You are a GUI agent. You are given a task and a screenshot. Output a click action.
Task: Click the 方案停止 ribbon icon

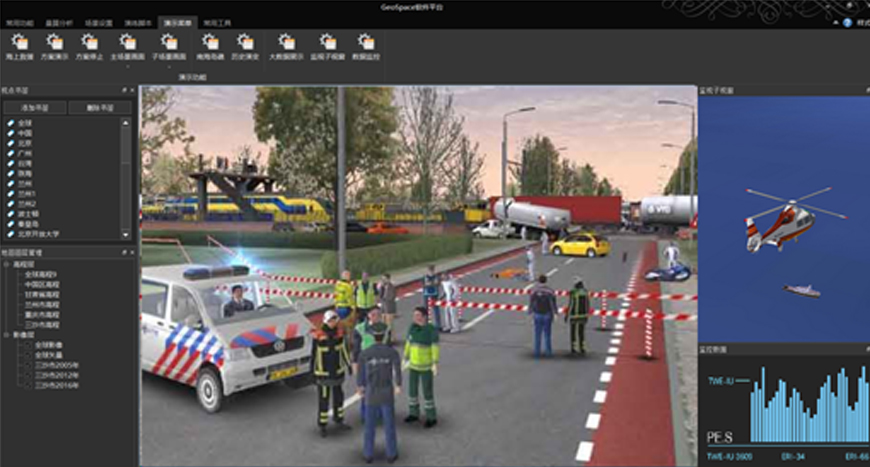89,46
